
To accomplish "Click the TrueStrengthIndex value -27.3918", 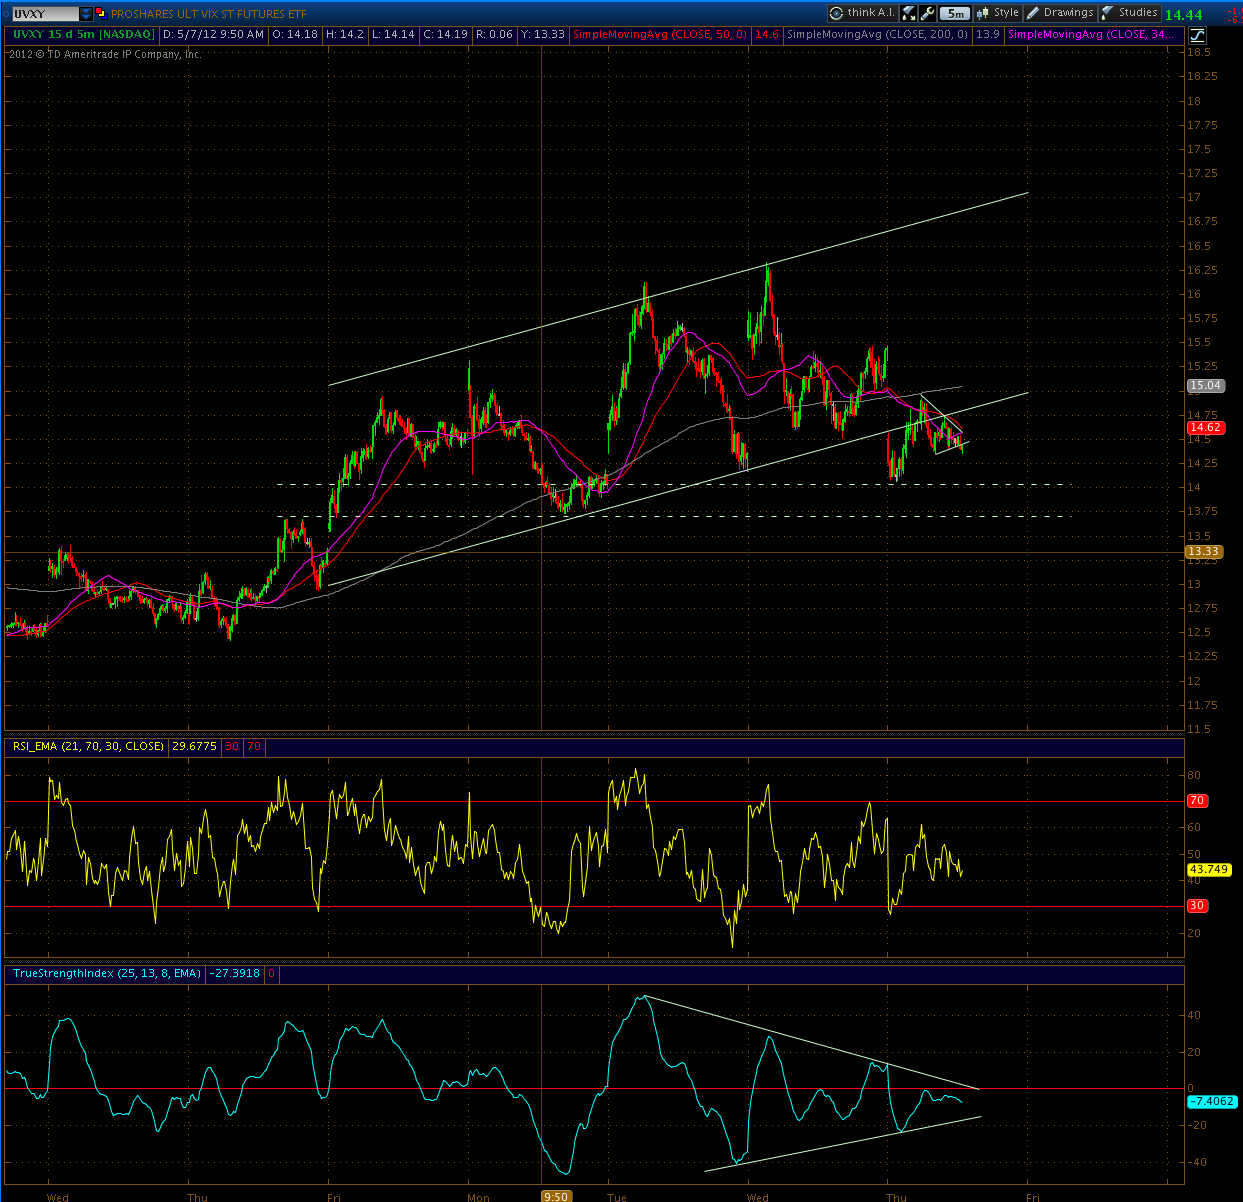I will pyautogui.click(x=234, y=973).
